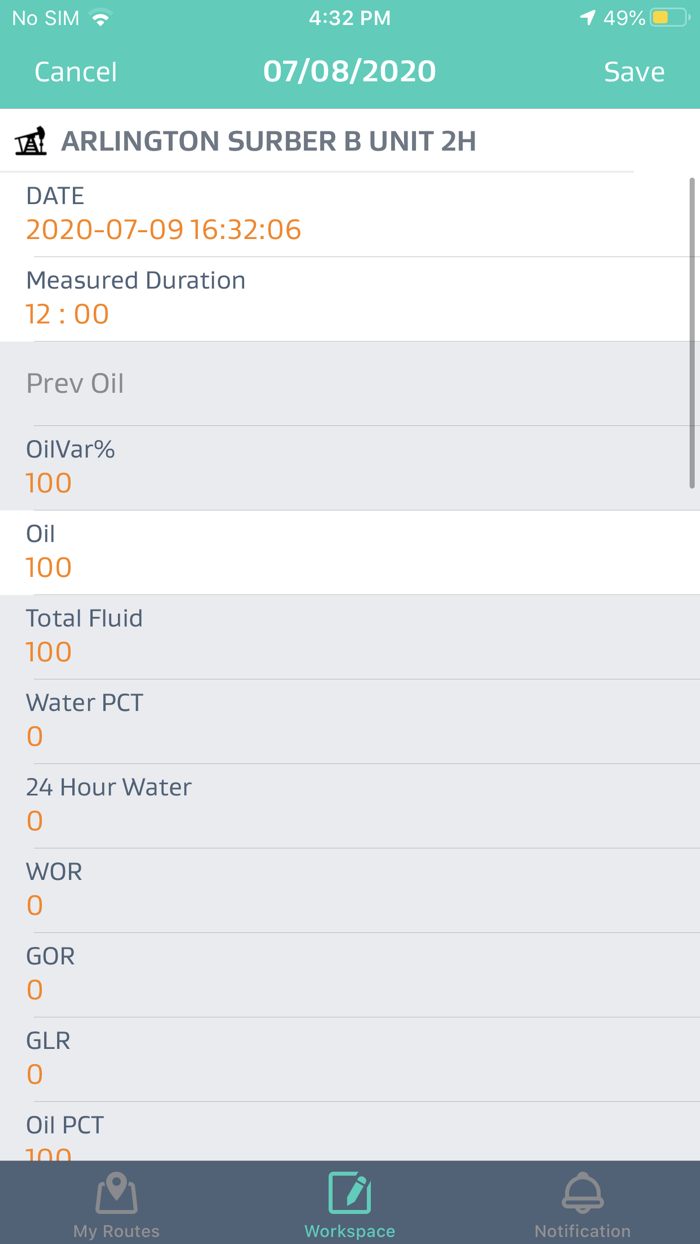700x1244 pixels.
Task: Tap the Wi-Fi signal icon
Action: [x=100, y=18]
